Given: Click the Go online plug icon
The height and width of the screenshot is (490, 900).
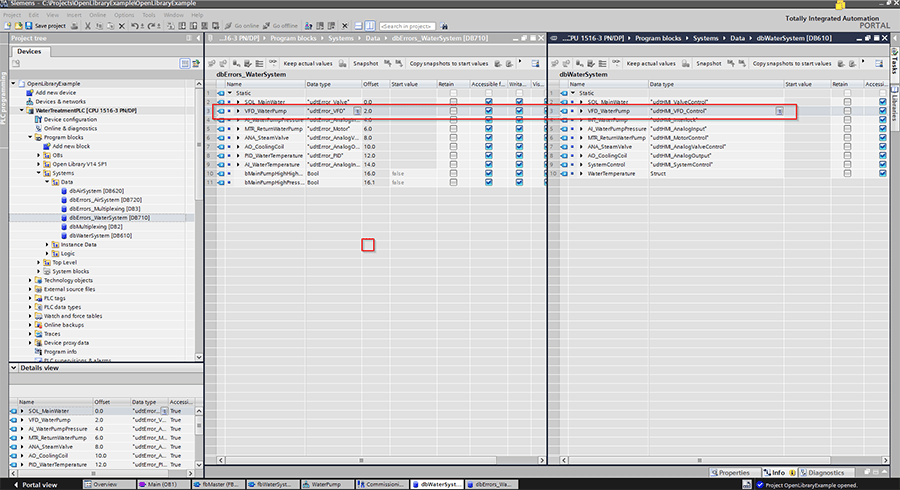Looking at the screenshot, I should [228, 26].
